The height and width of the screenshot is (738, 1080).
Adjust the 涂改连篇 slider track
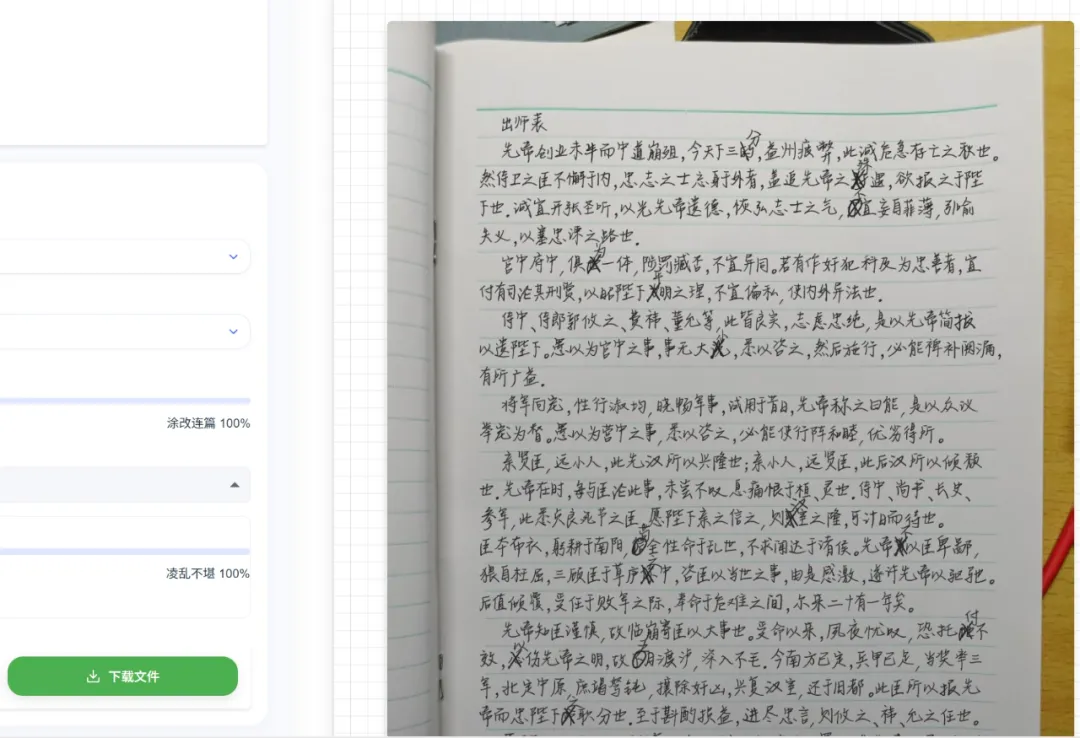[125, 400]
